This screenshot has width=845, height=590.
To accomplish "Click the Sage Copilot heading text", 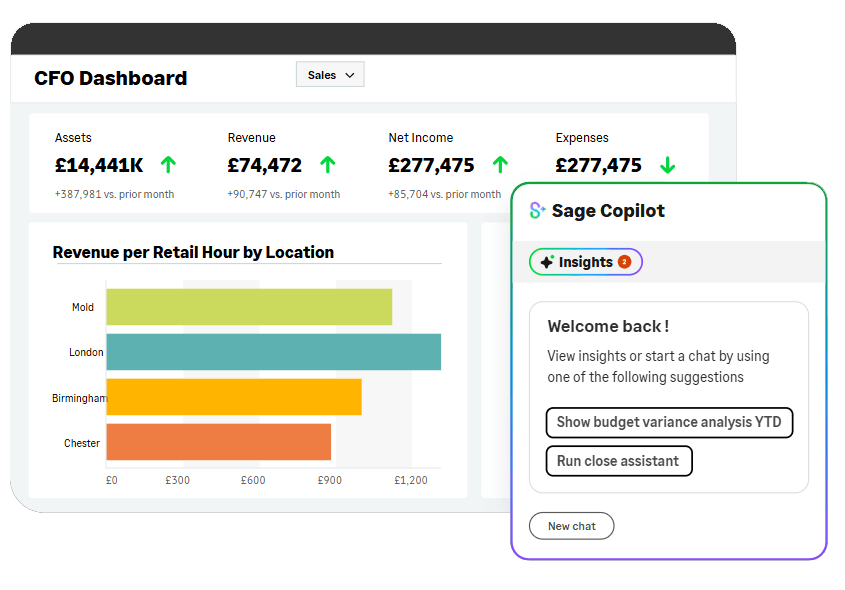I will pos(608,211).
